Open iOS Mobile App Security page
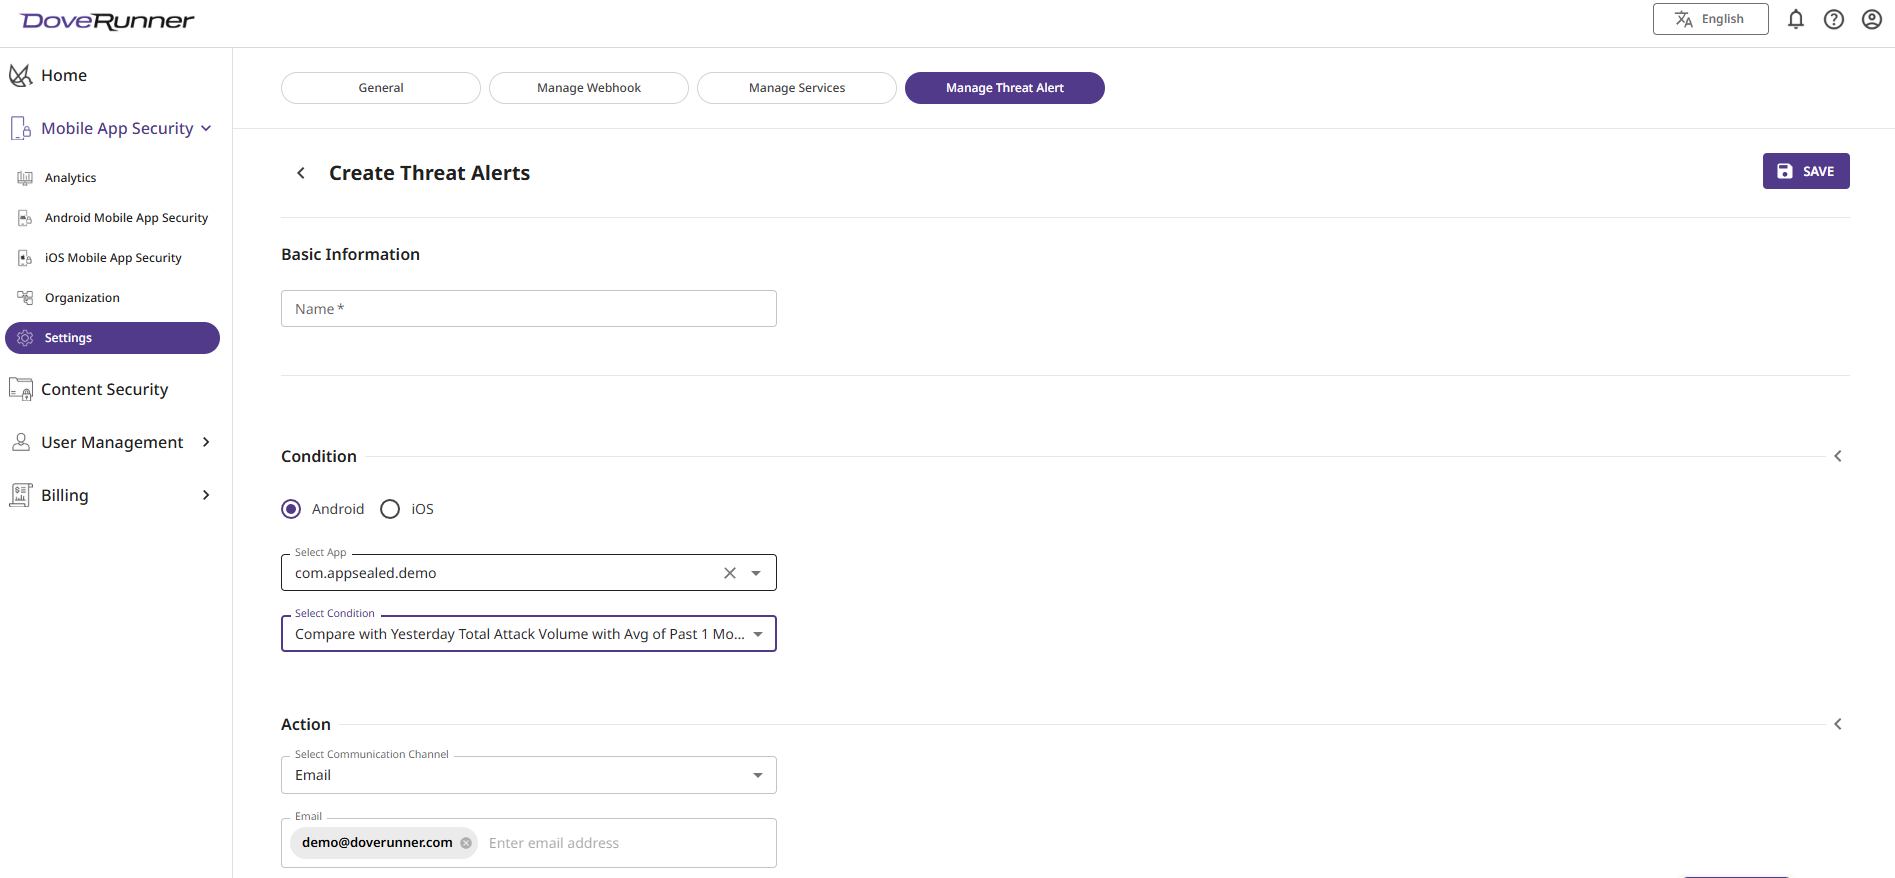 coord(112,258)
